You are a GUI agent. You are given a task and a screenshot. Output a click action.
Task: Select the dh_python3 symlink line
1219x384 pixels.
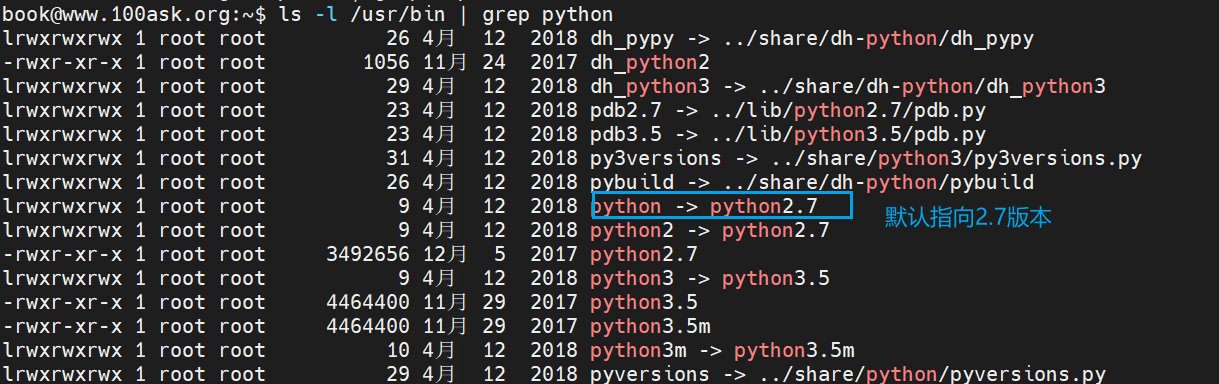click(848, 87)
